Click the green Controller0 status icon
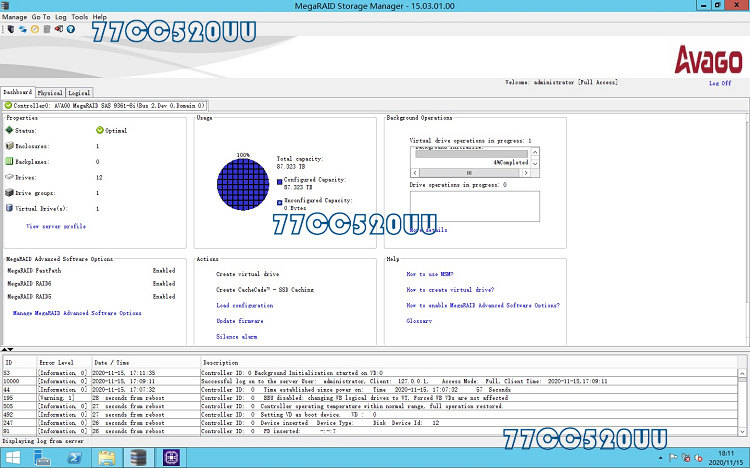Viewport: 750px width, 468px height. point(8,105)
